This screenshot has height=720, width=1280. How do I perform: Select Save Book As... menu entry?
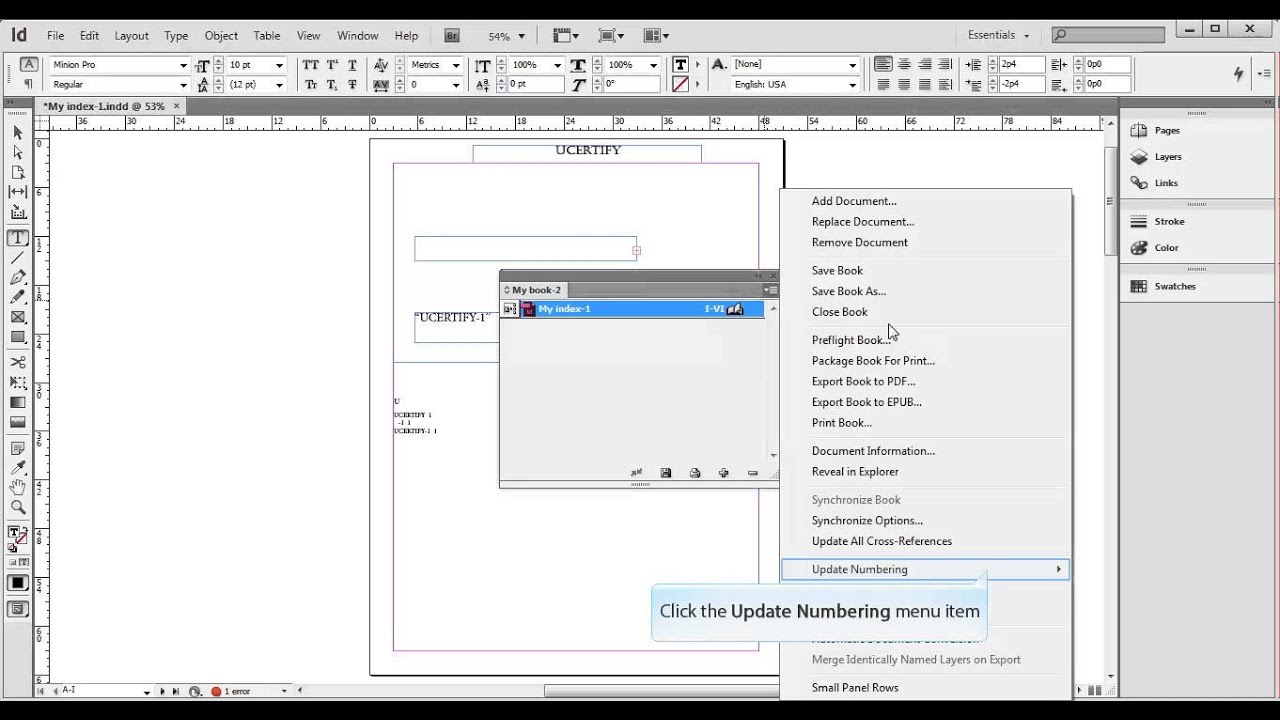point(848,291)
